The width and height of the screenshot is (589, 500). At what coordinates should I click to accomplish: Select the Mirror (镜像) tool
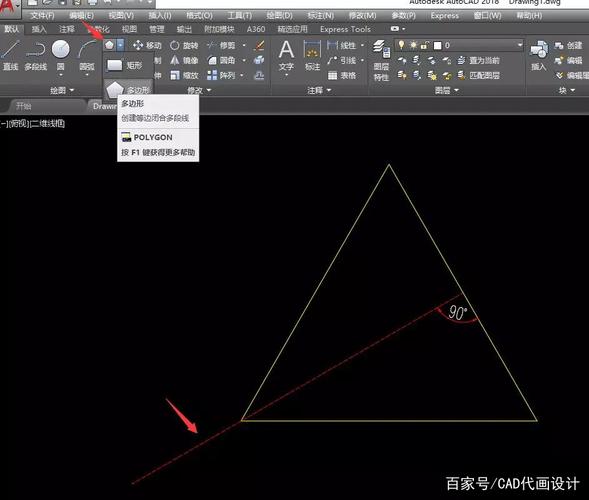184,60
